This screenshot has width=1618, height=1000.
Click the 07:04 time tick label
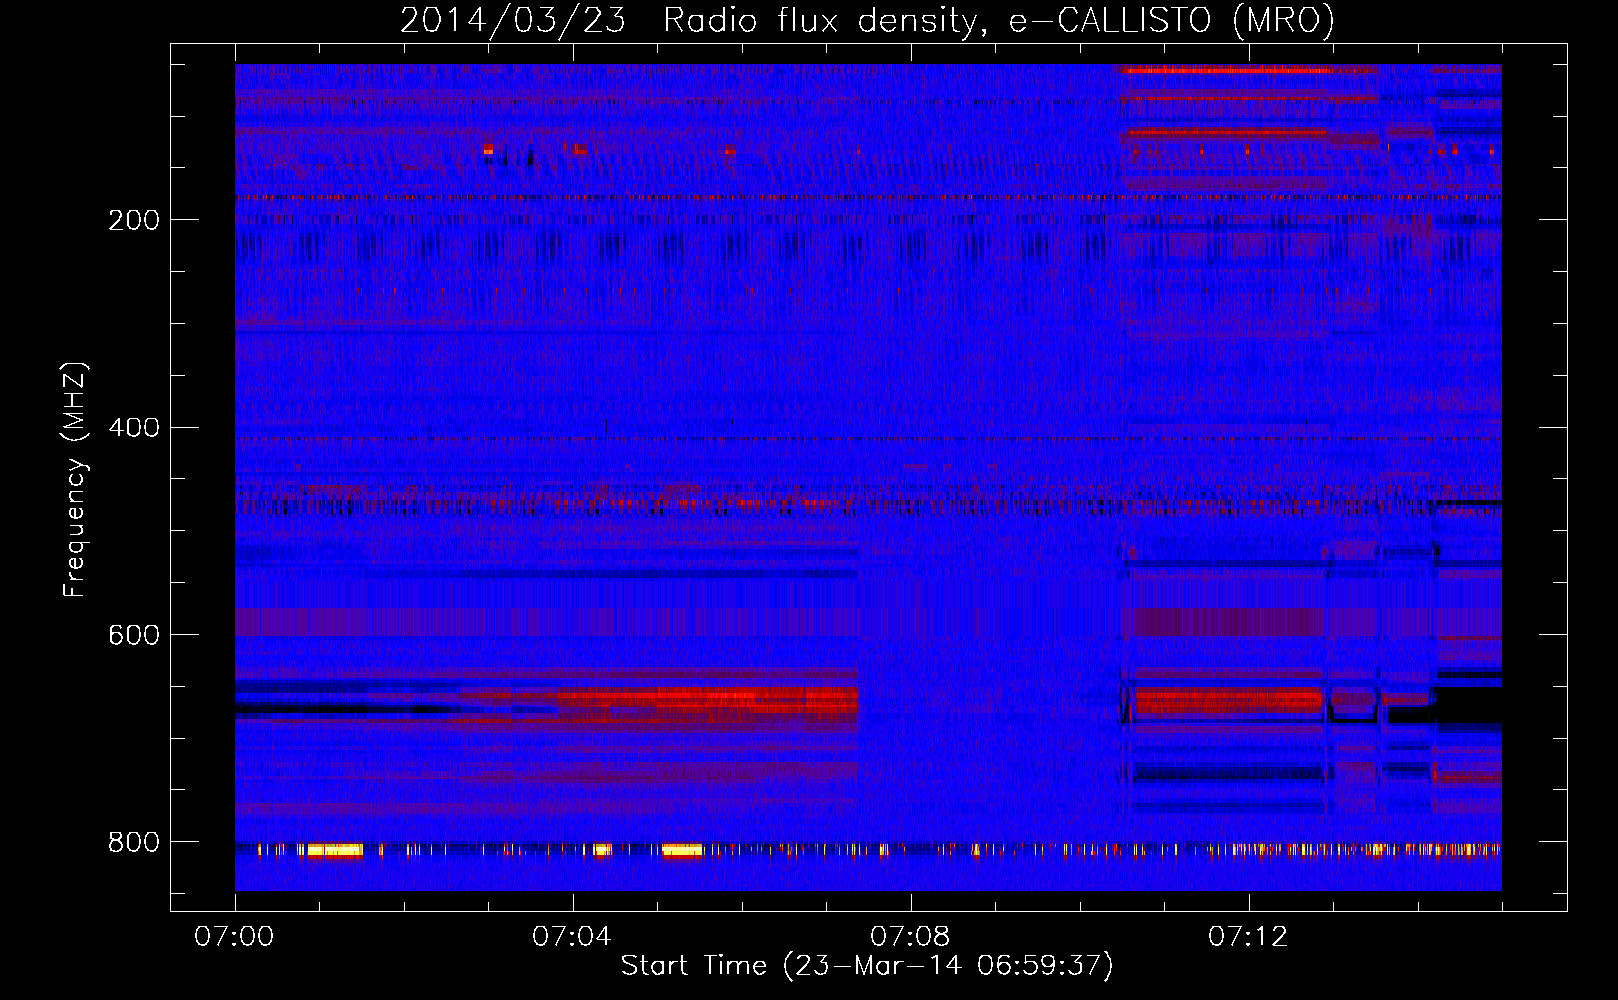point(572,937)
